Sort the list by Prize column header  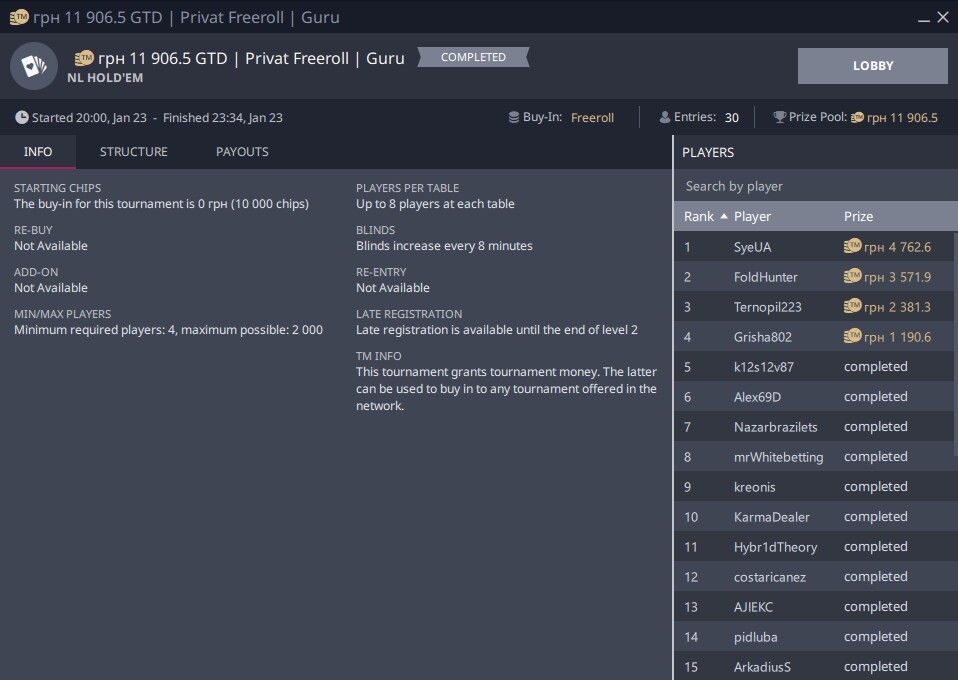coord(858,216)
